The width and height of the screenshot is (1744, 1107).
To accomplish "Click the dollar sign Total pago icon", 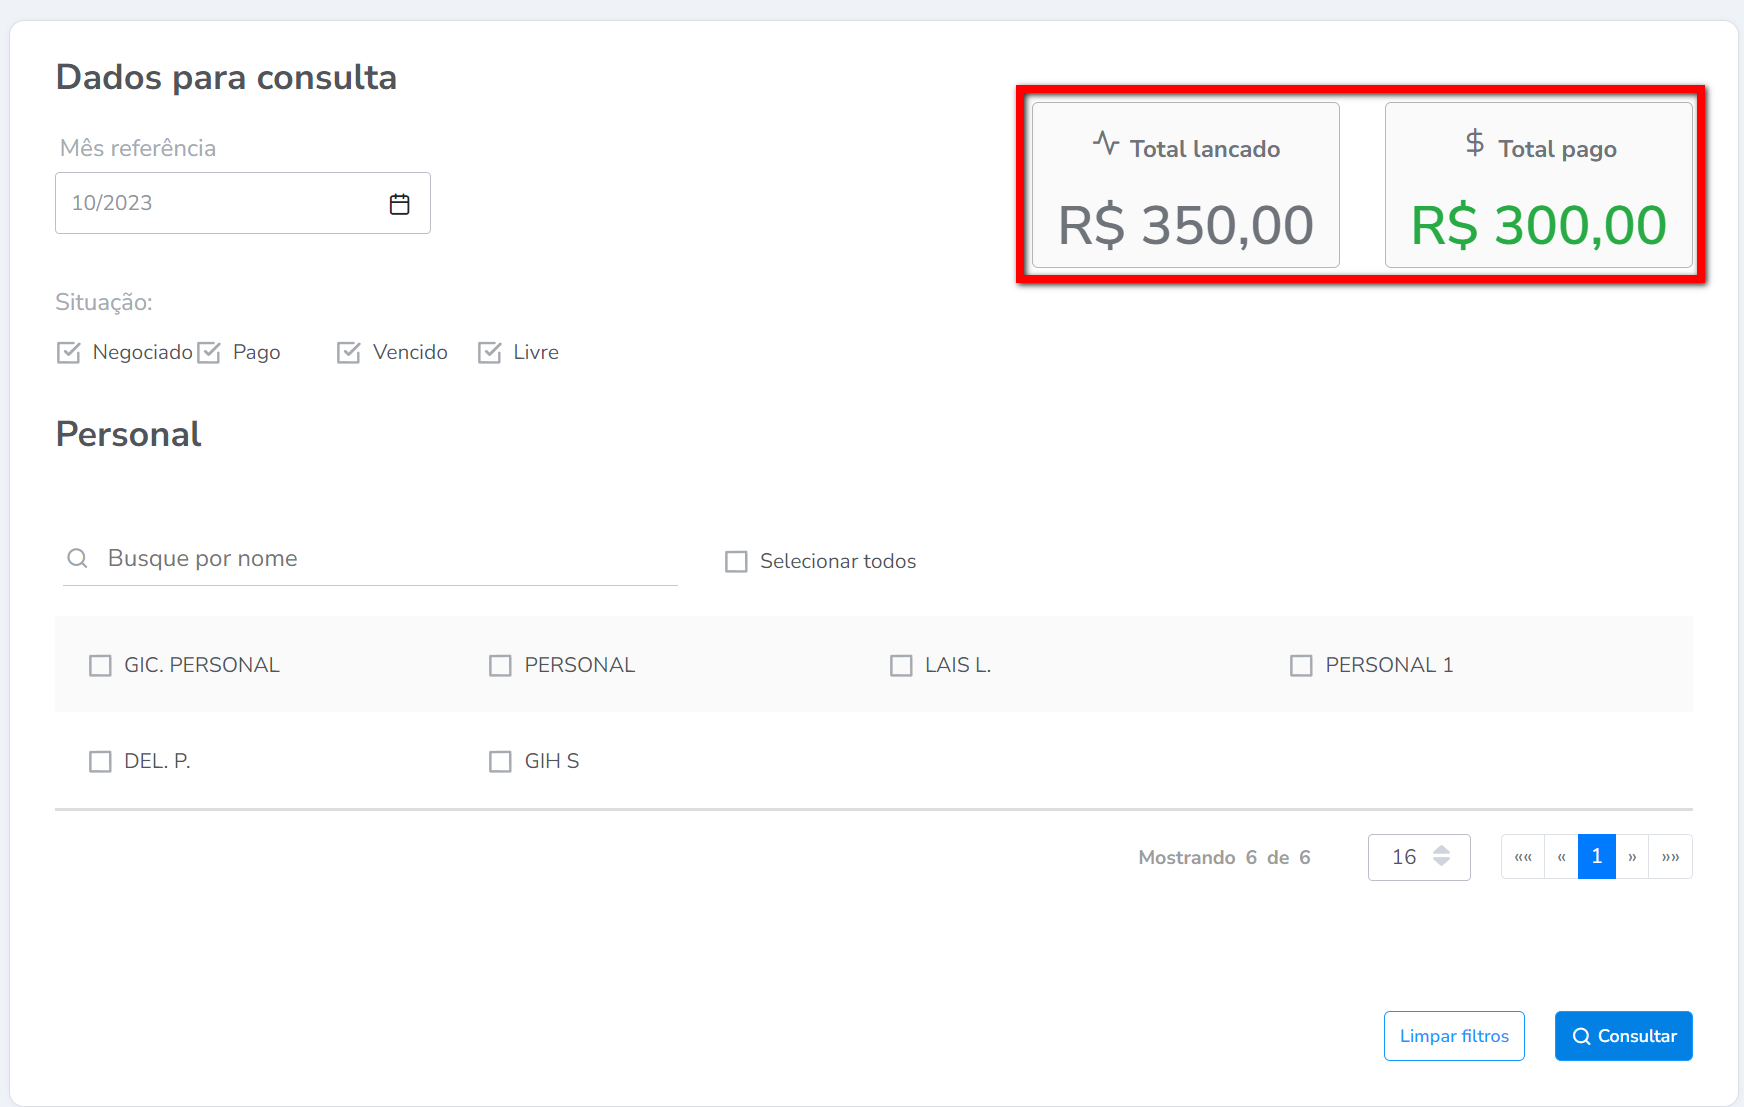I will 1474,143.
